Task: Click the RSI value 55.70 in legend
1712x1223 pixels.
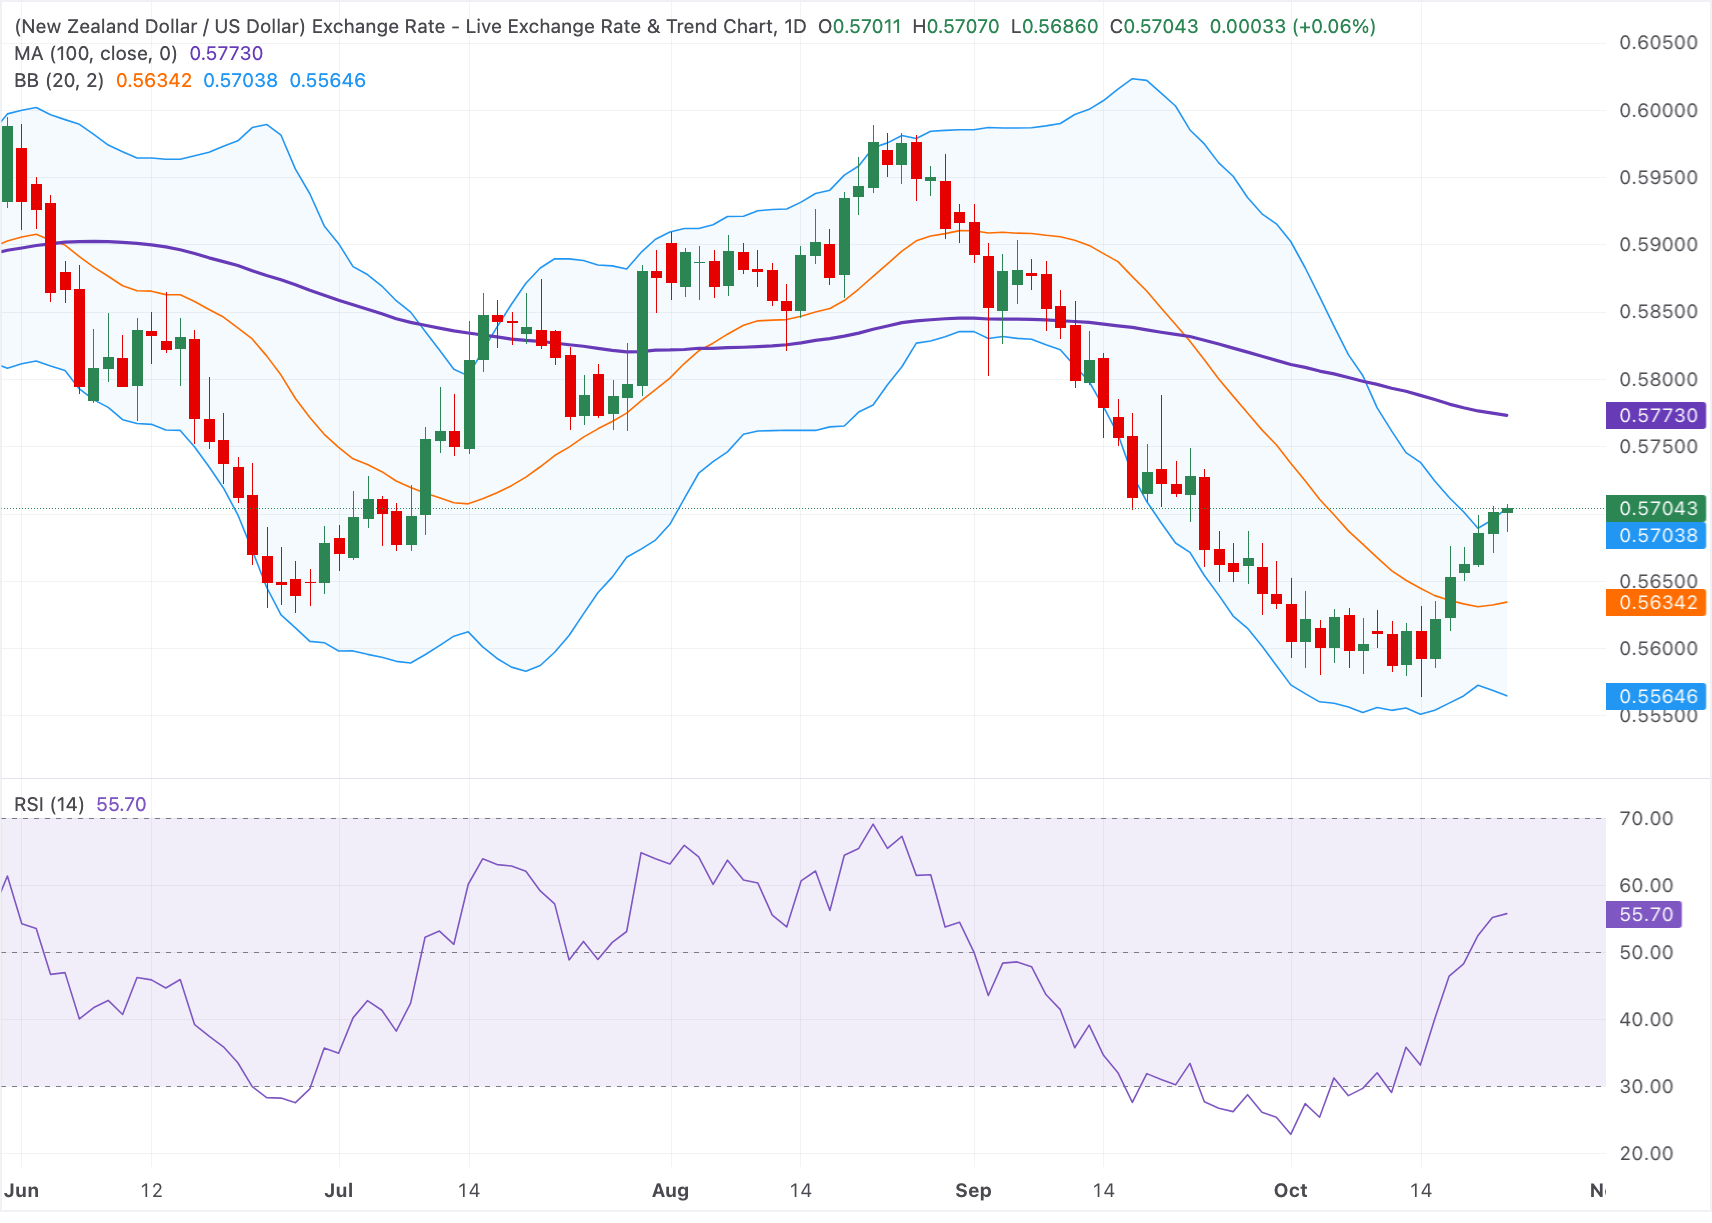Action: [121, 804]
